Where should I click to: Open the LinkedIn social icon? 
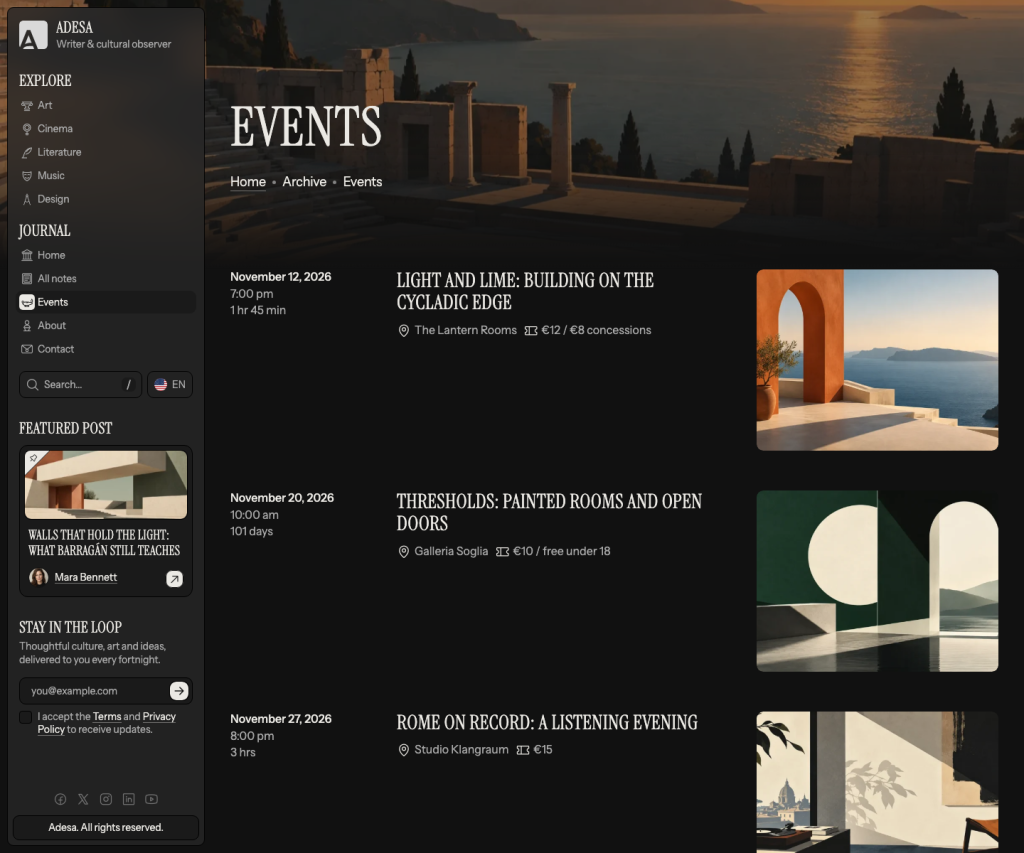(129, 799)
